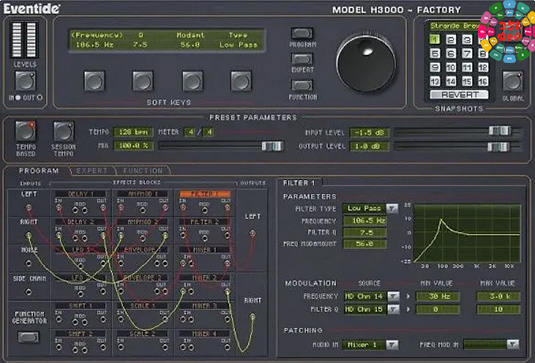Image resolution: width=535 pixels, height=363 pixels.
Task: Click the Filter 2 IN jack
Action: [x=183, y=235]
